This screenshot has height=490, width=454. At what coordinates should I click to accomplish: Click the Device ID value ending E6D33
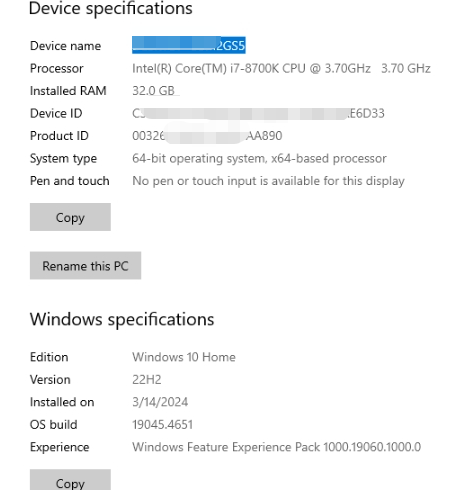tap(258, 113)
